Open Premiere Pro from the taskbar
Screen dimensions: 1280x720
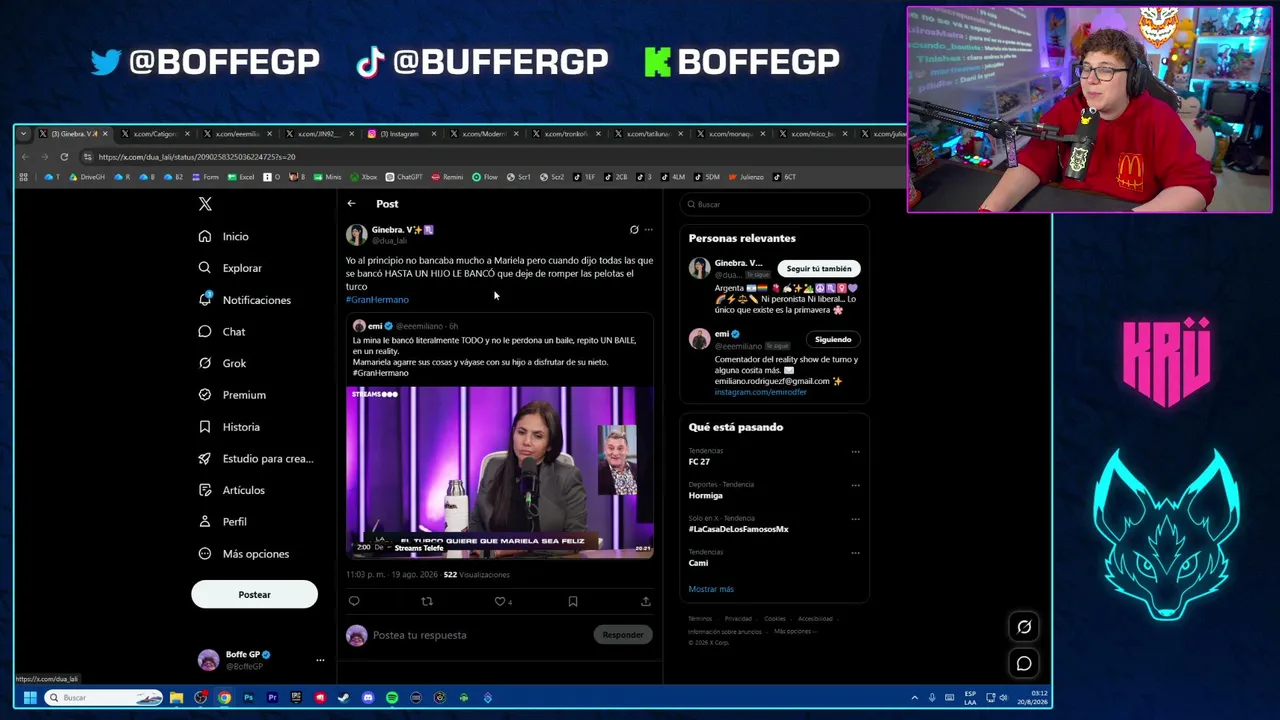click(x=272, y=698)
